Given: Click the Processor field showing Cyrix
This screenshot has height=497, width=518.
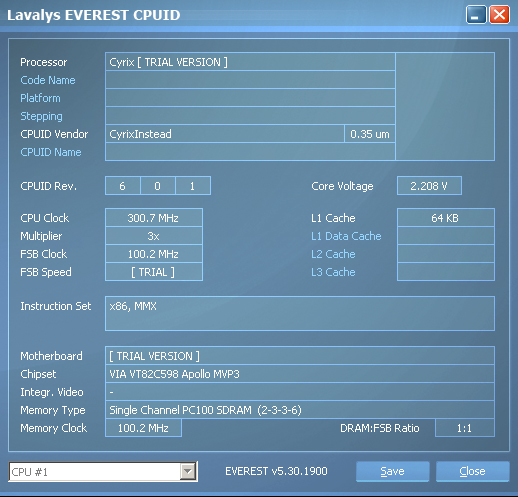Looking at the screenshot, I should (250, 62).
